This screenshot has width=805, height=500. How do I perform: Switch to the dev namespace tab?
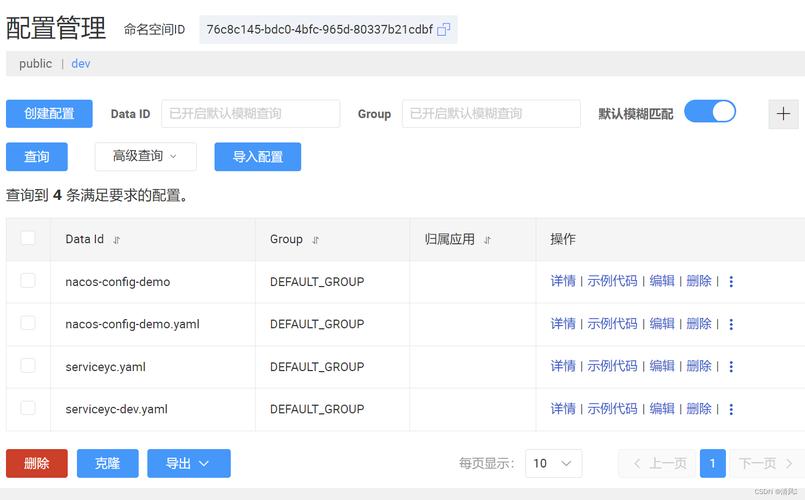[81, 64]
